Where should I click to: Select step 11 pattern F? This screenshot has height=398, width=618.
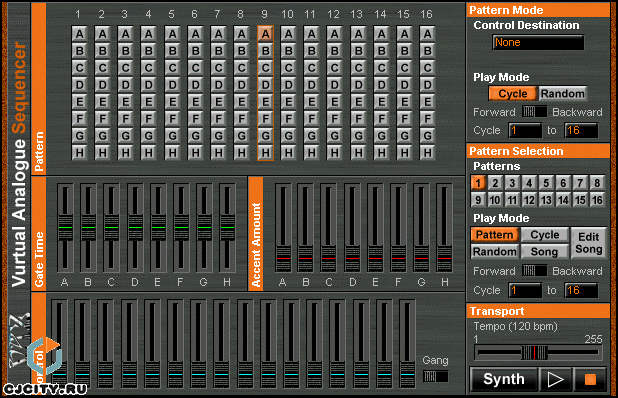311,119
